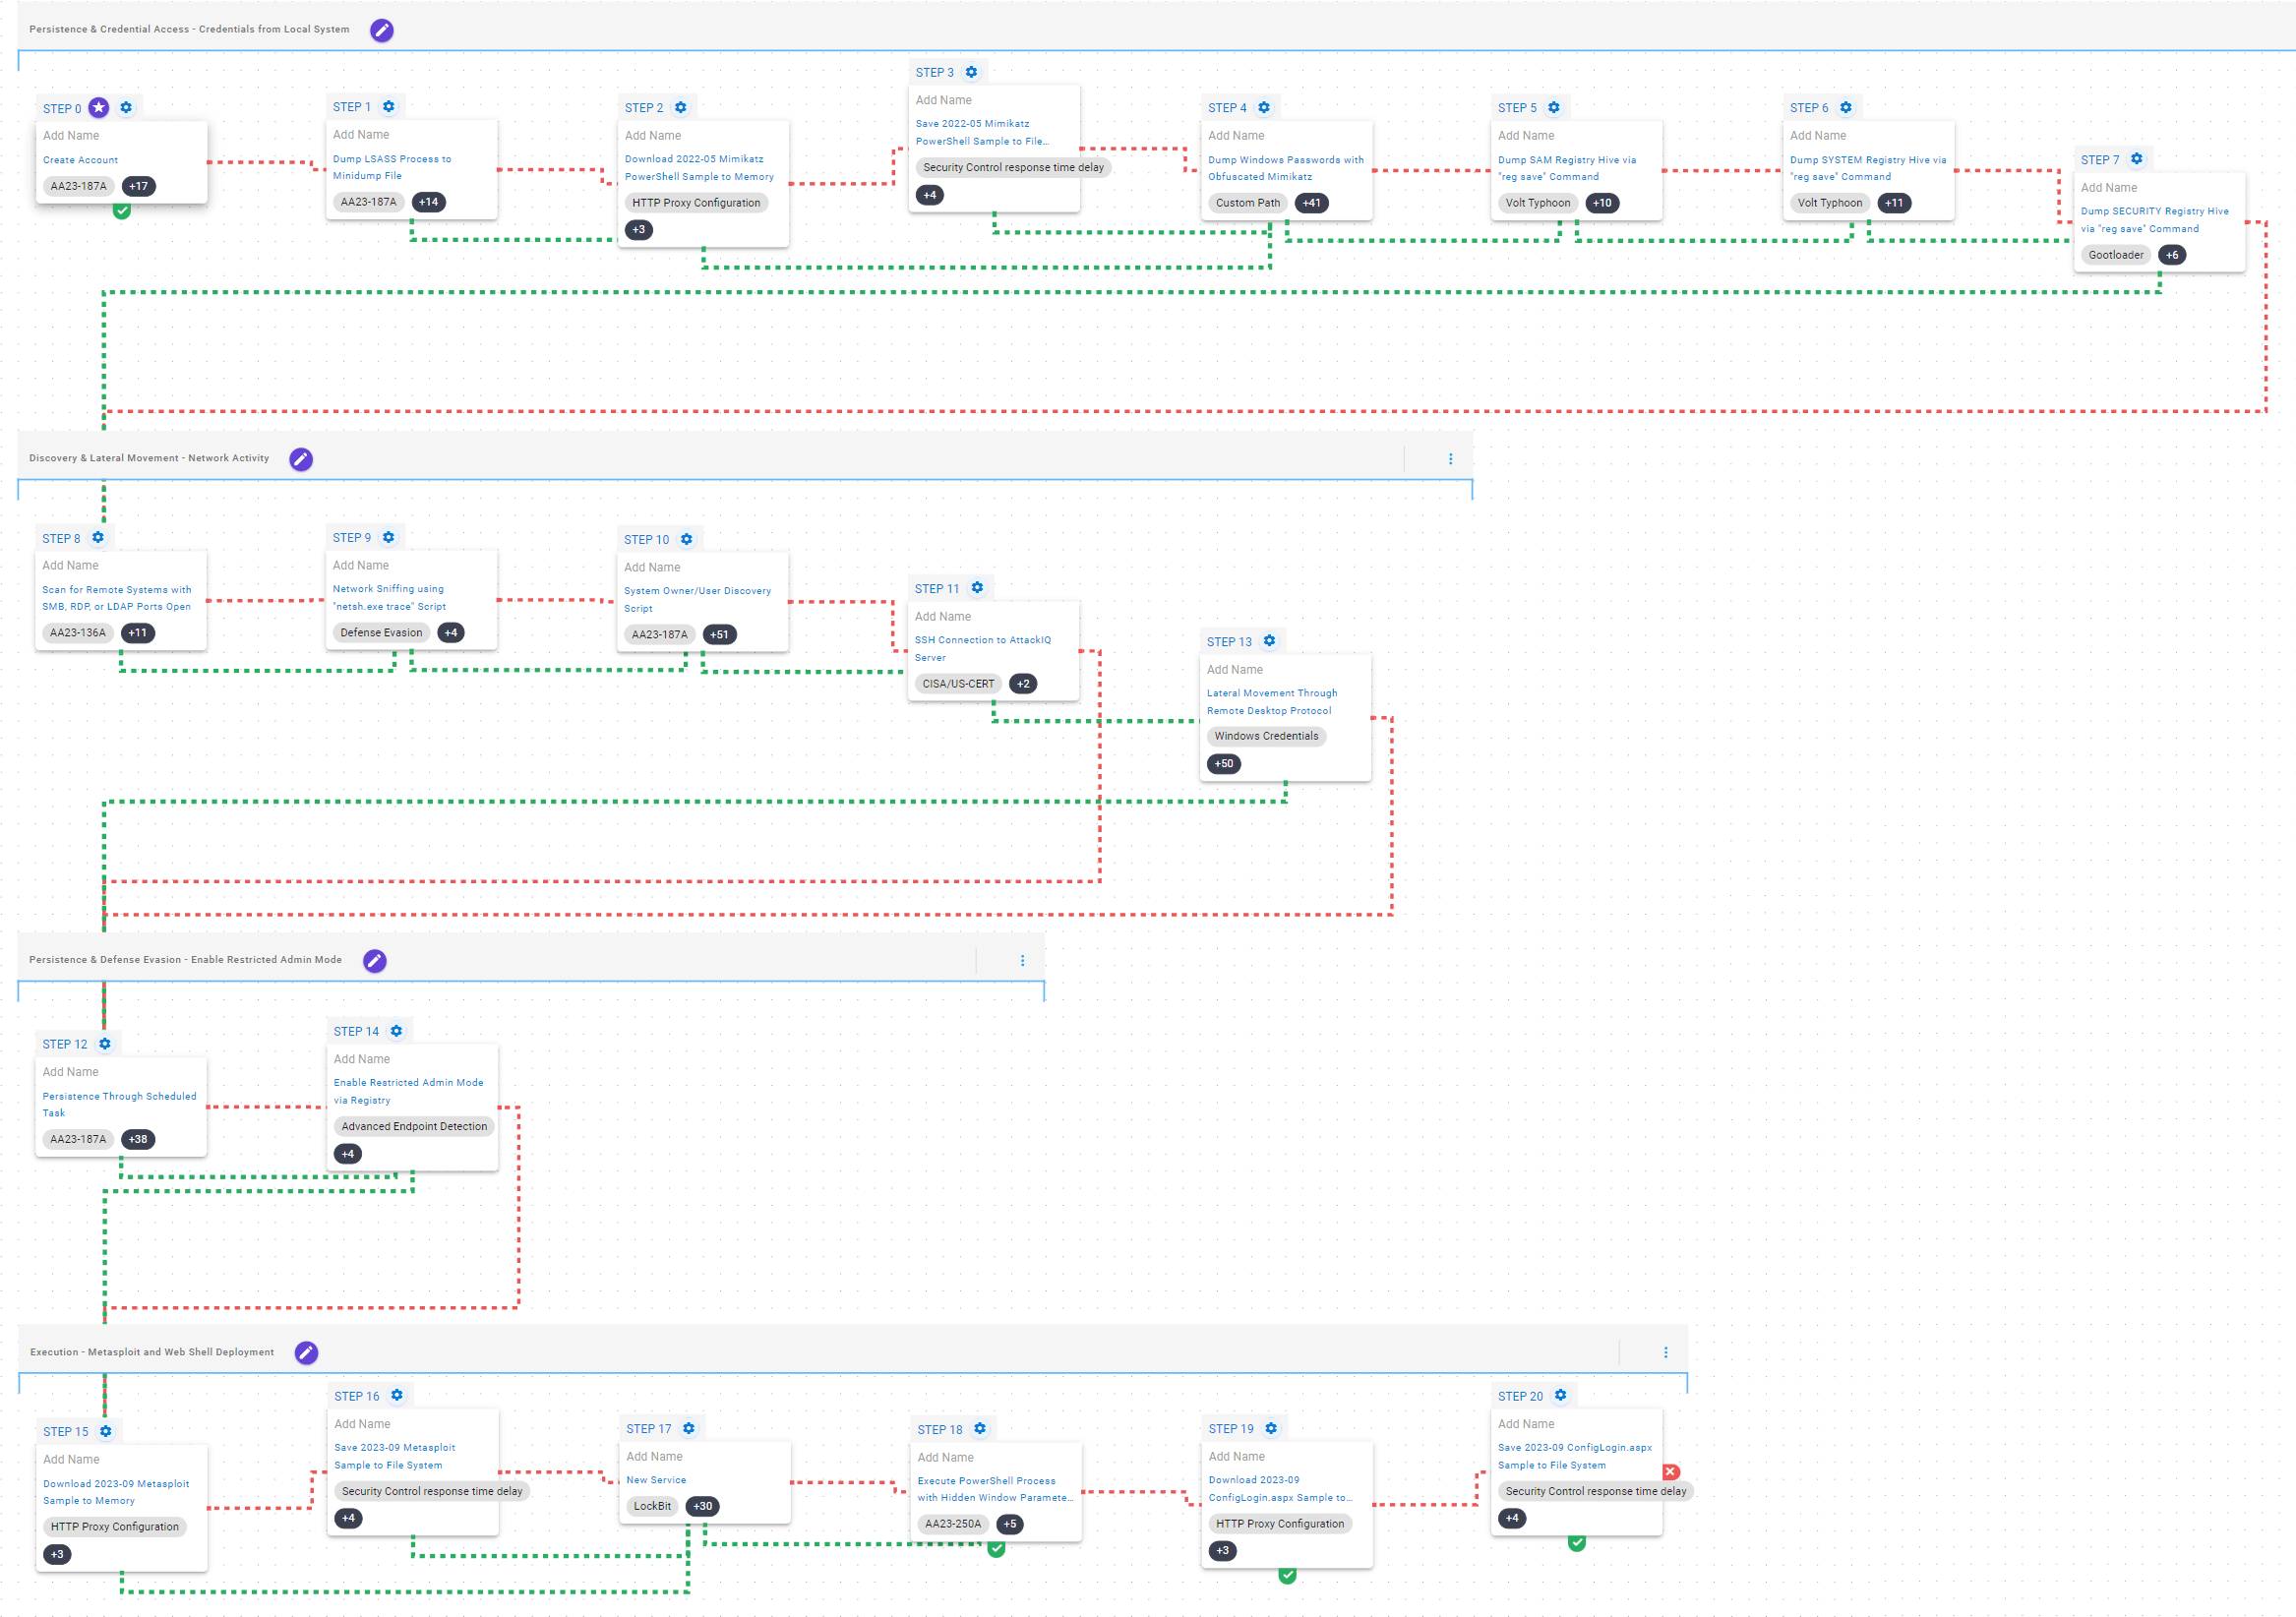Open three-dot menu for Metasploit Web Shell phase
2296x1617 pixels.
[1665, 1352]
